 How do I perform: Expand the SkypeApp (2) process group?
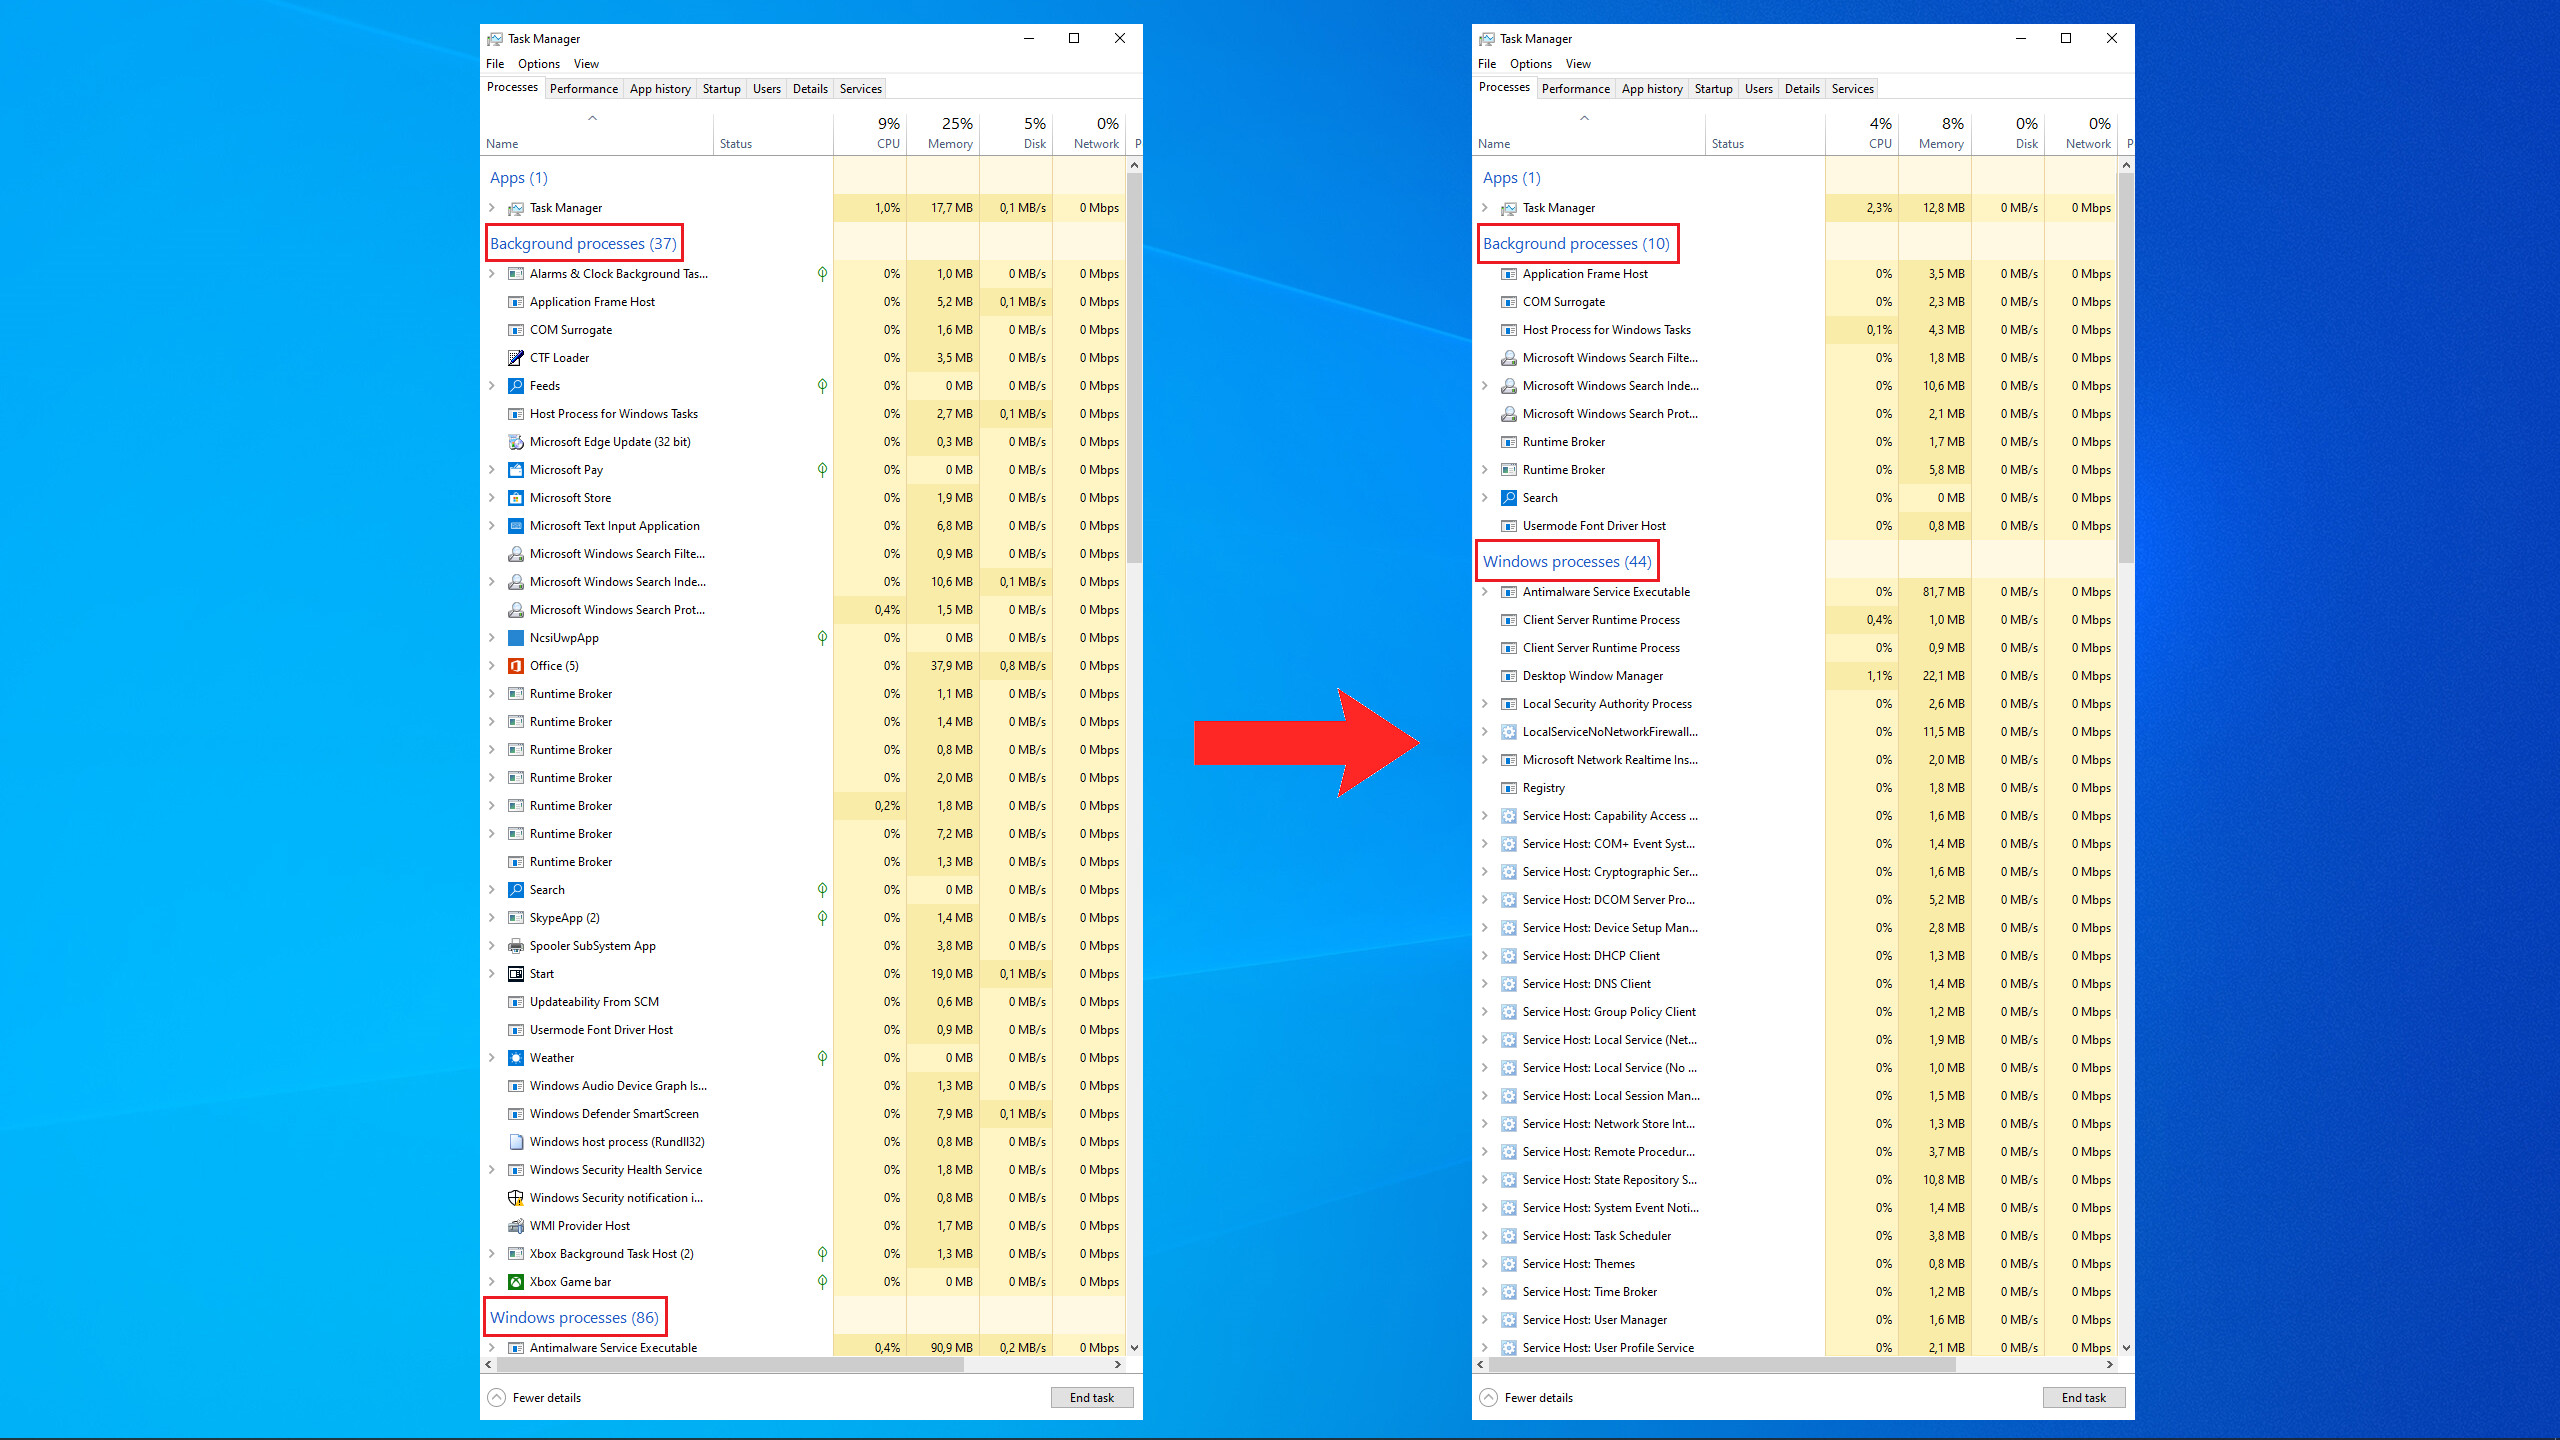coord(492,918)
